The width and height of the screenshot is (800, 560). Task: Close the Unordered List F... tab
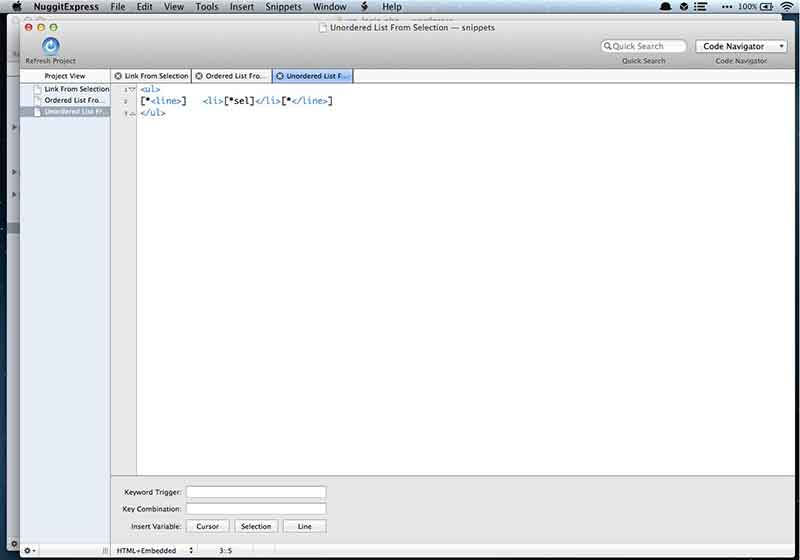(x=280, y=76)
